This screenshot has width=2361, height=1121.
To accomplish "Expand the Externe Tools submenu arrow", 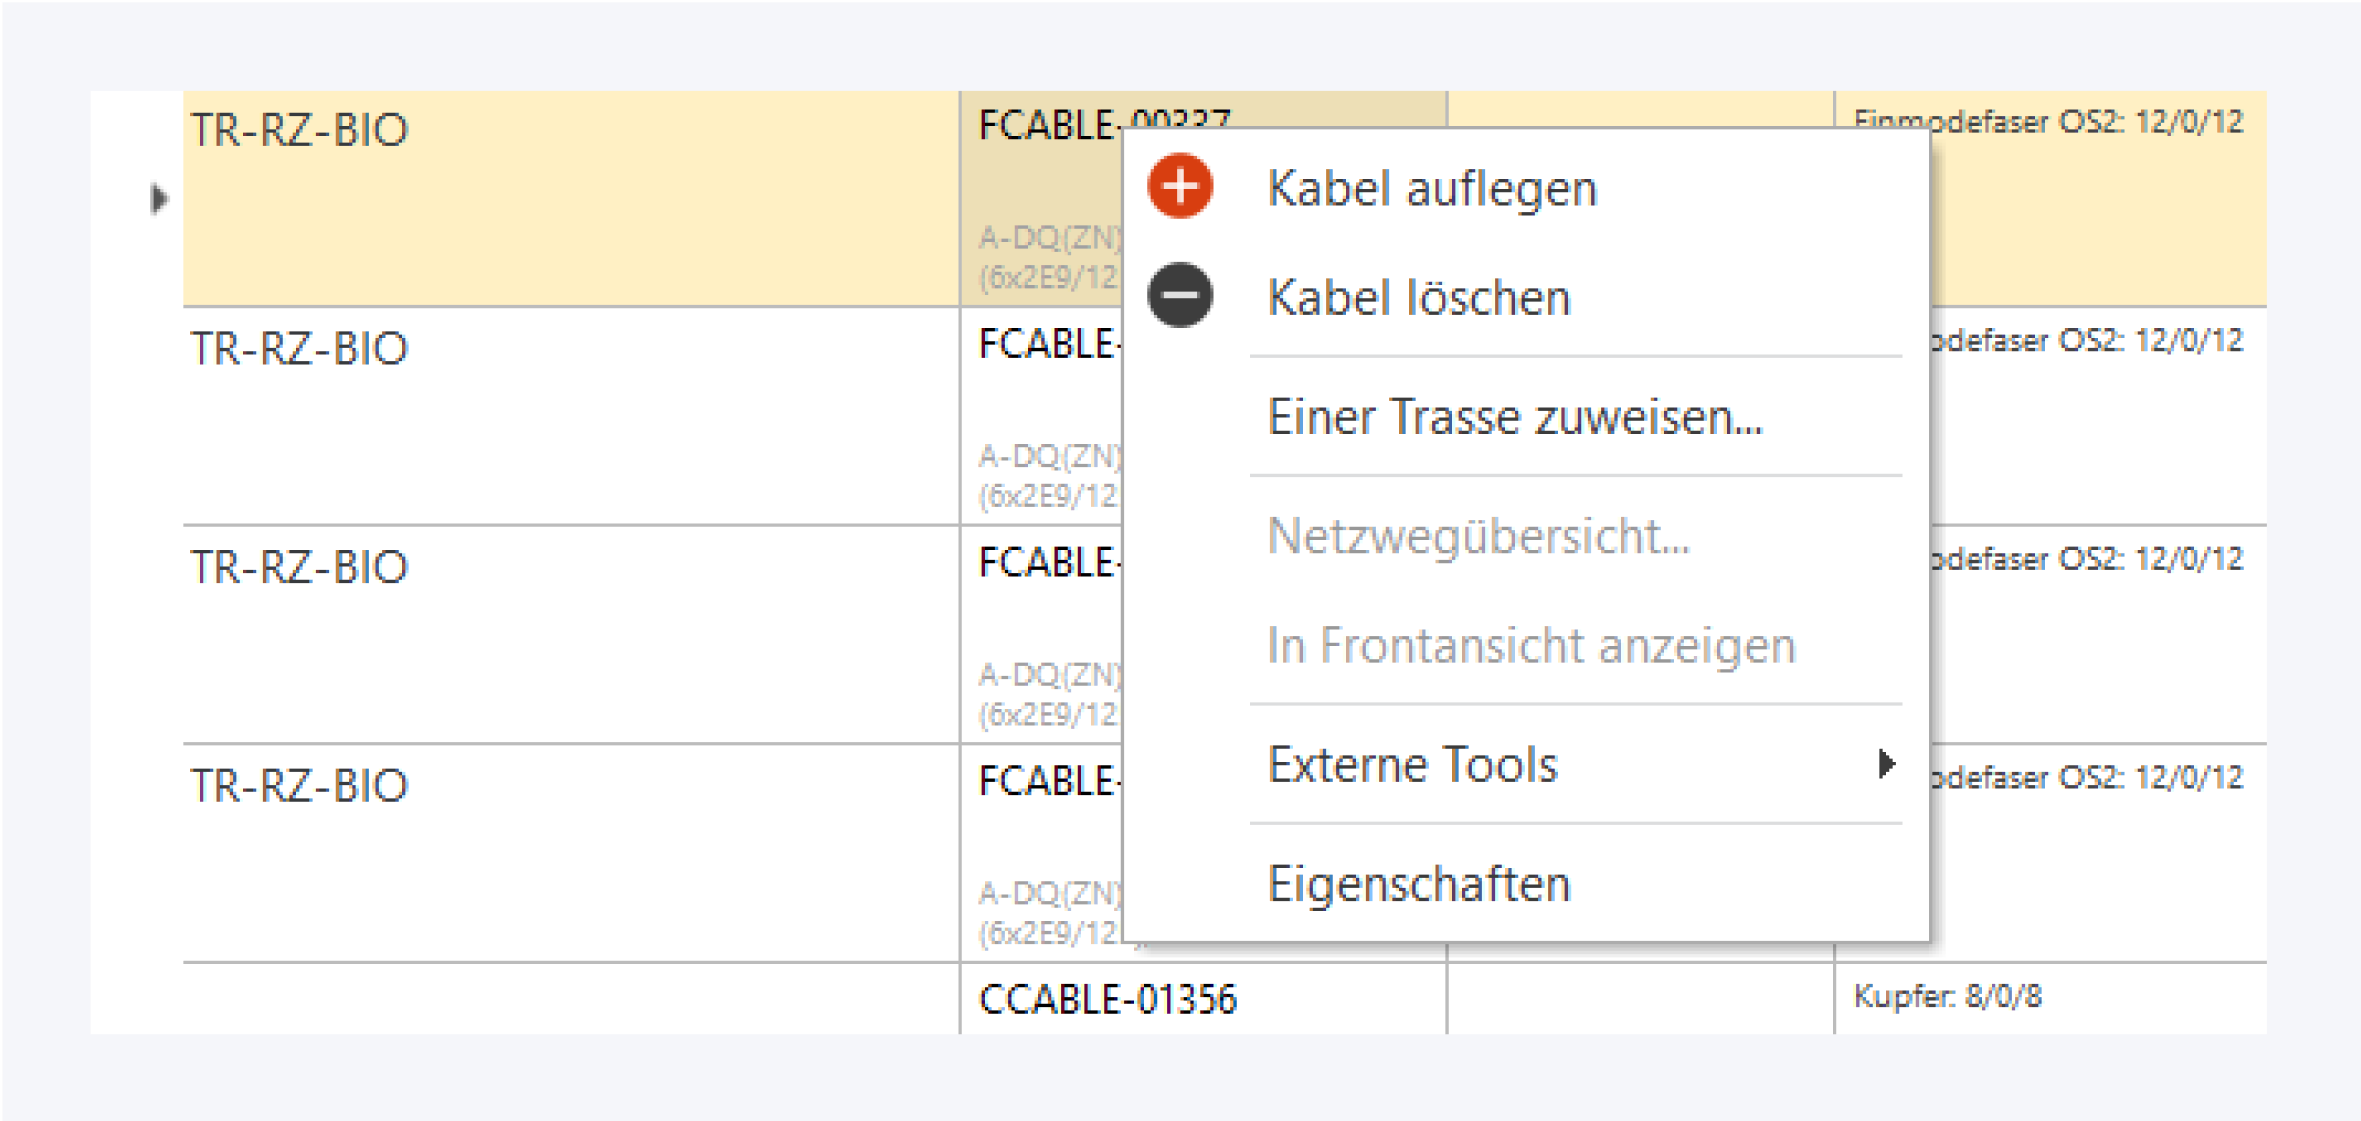I will pyautogui.click(x=1886, y=764).
